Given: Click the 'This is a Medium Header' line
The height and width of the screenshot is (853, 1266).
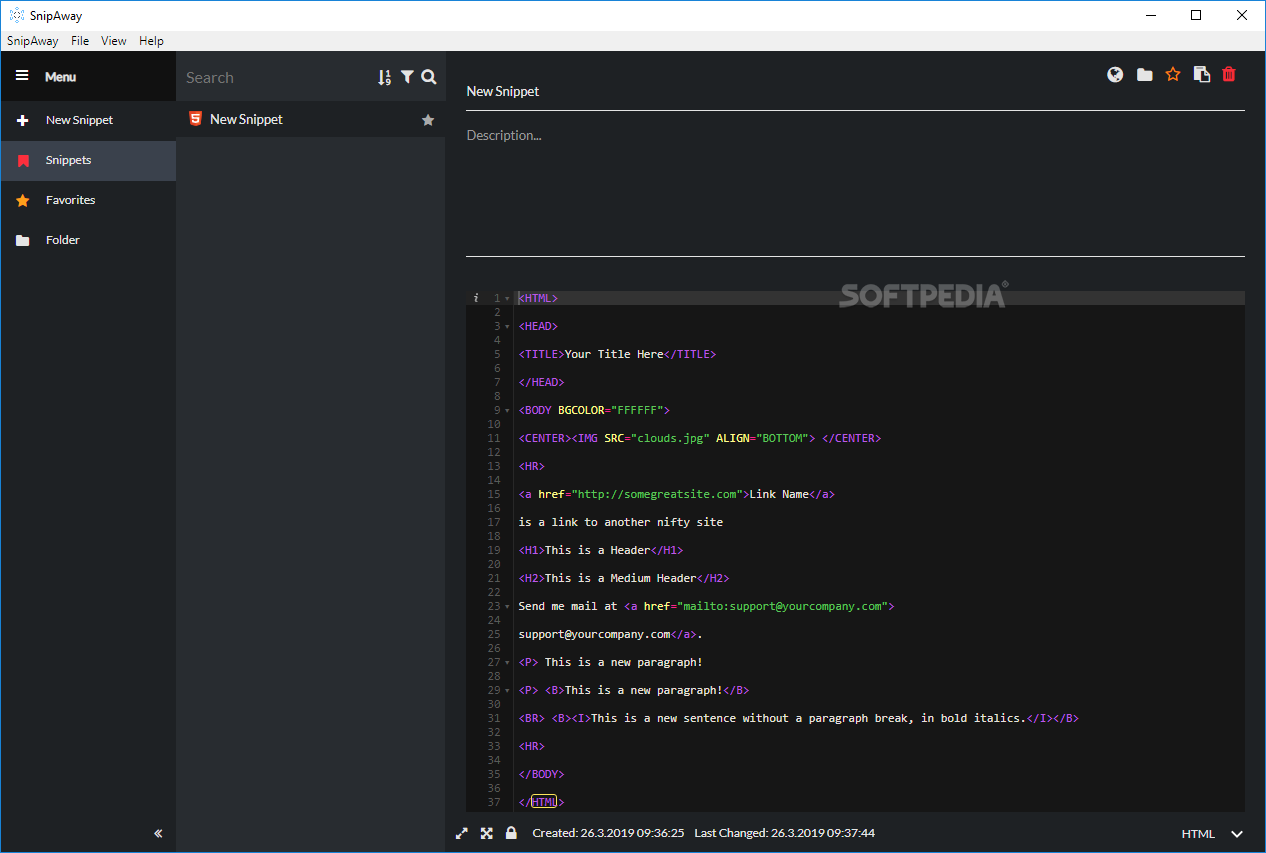Looking at the screenshot, I should pos(624,578).
